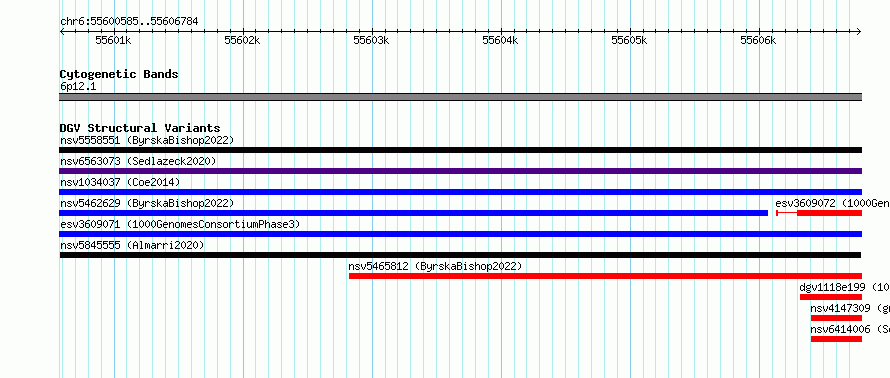Open the nsv5558551 (ByrskaBishop2022) variant label
Image resolution: width=890 pixels, height=378 pixels.
147,140
